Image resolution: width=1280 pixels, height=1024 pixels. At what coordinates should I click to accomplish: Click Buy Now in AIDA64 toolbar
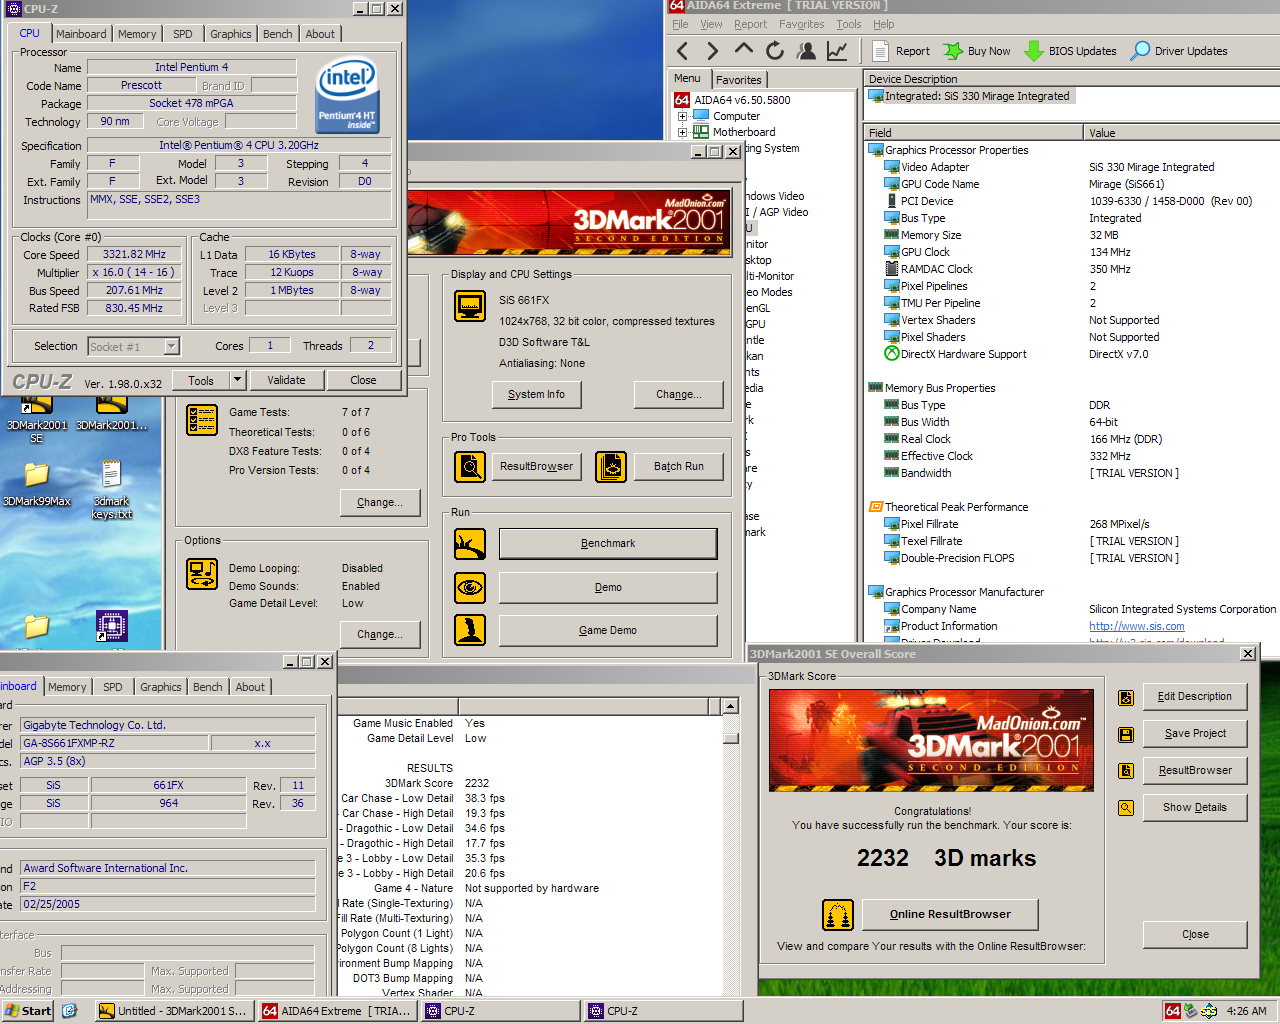click(977, 51)
